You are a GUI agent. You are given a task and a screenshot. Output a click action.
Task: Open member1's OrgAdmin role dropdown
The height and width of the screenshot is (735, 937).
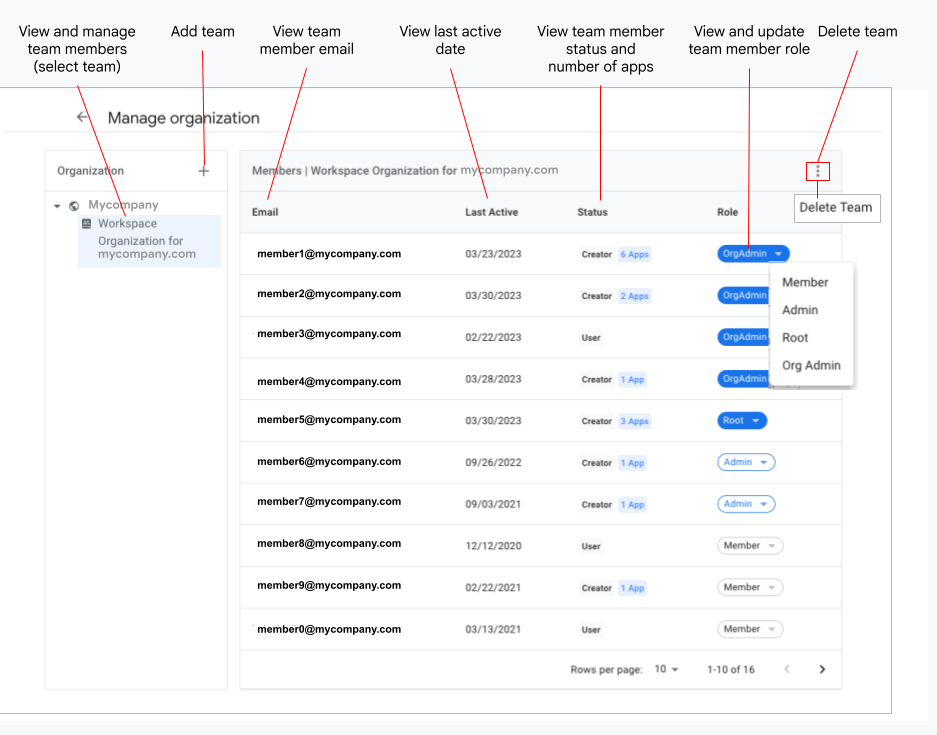753,253
